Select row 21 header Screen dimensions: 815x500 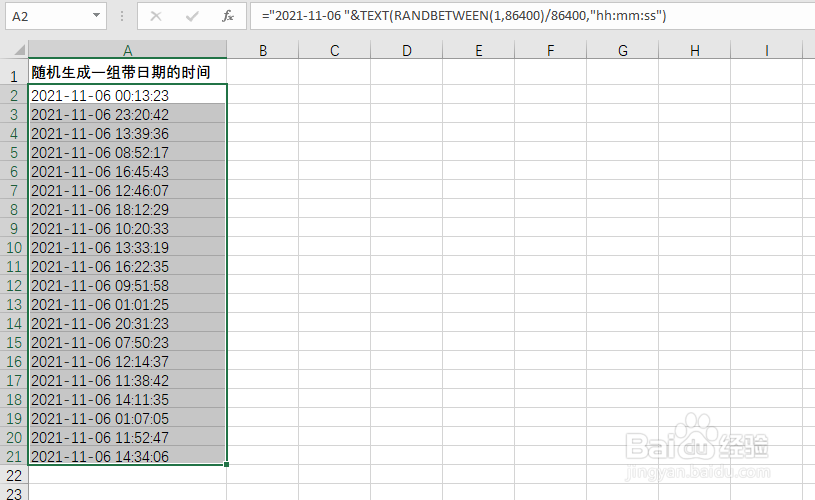tap(14, 456)
